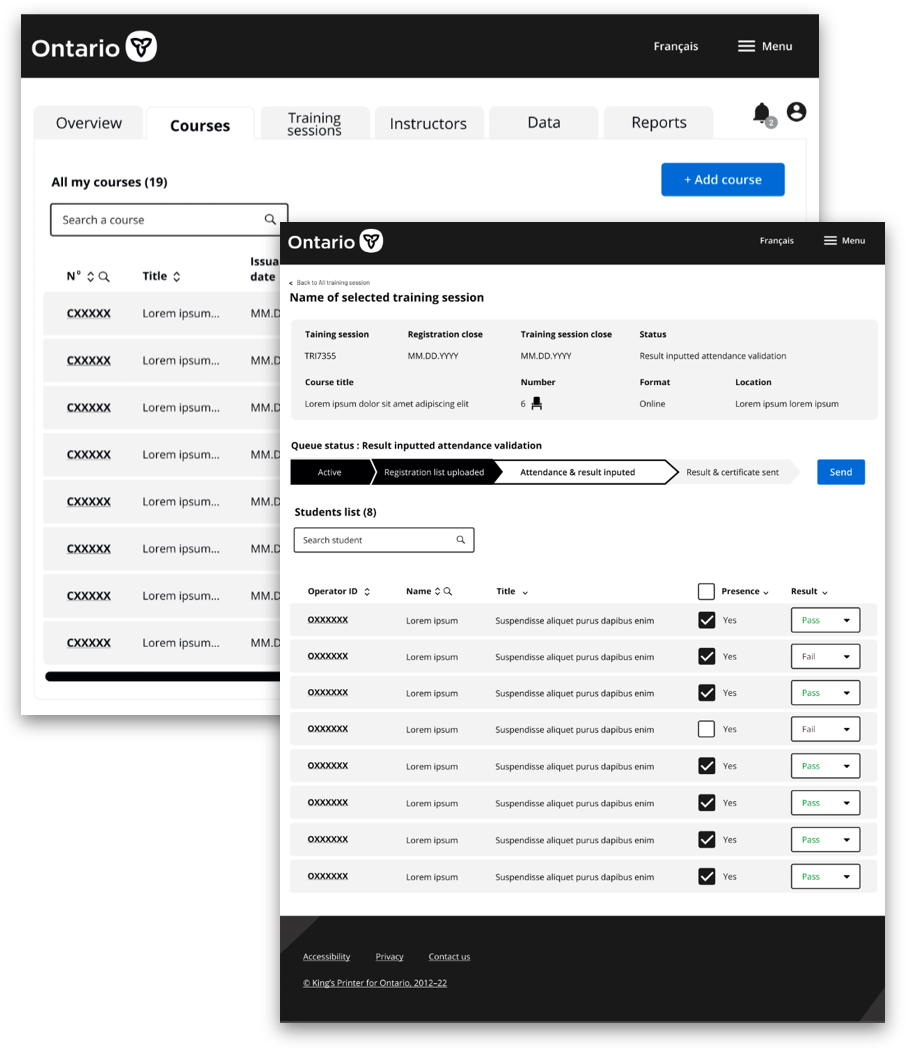906x1051 pixels.
Task: Click back arrow to All training session
Action: [291, 283]
